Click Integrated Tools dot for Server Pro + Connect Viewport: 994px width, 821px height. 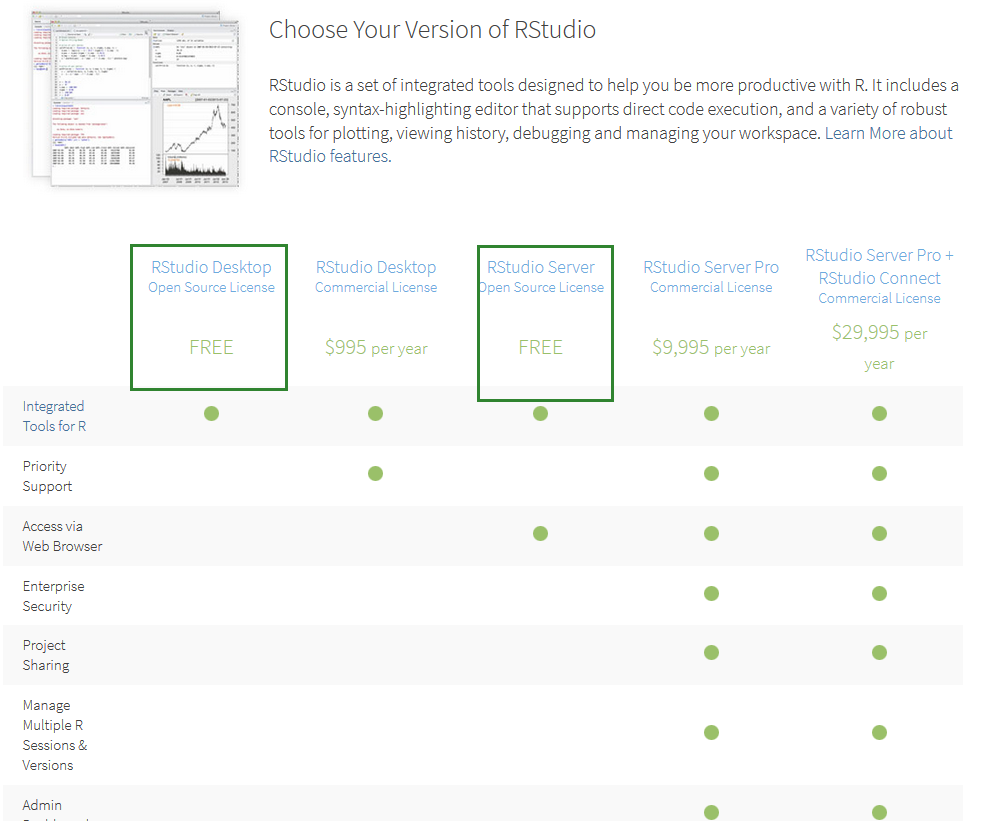(879, 413)
